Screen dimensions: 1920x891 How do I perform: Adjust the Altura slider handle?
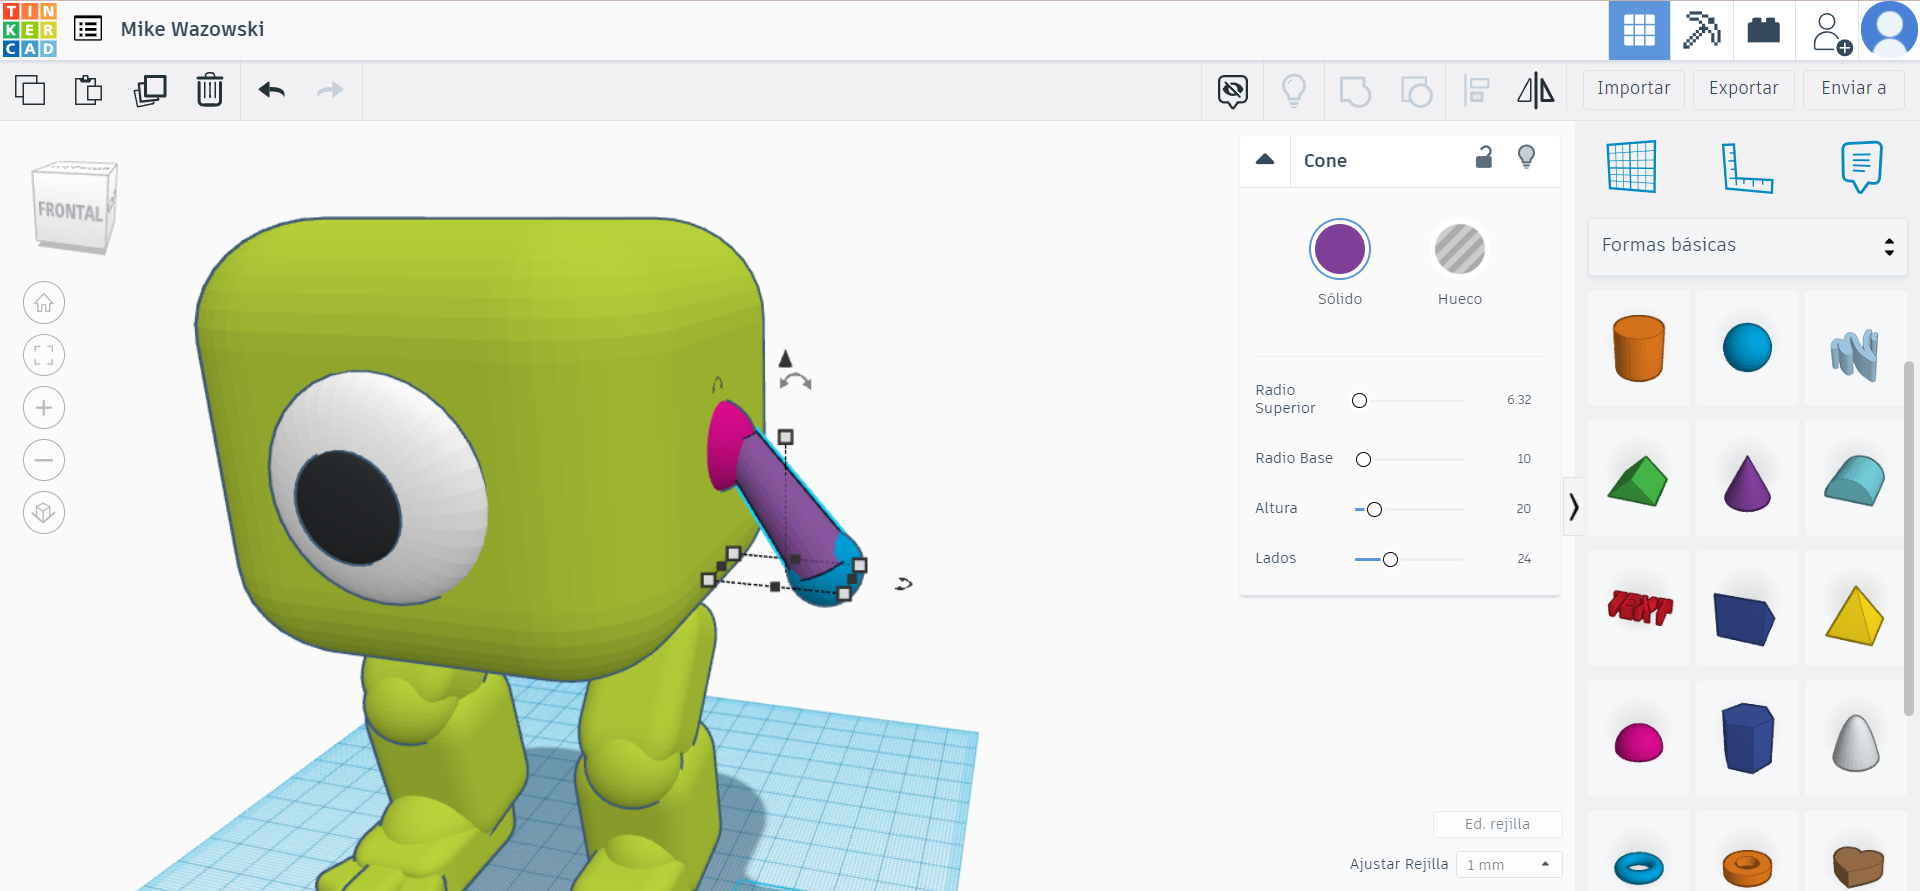[x=1374, y=510]
